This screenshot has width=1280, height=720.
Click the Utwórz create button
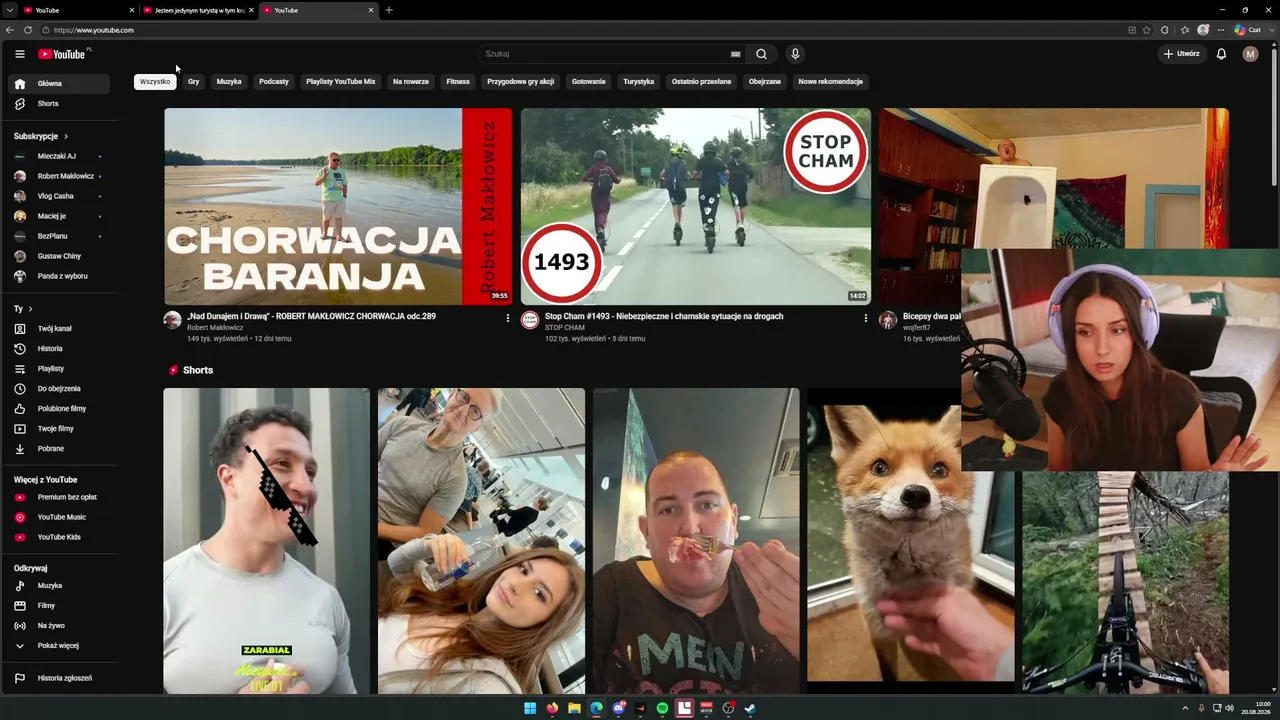pyautogui.click(x=1181, y=54)
